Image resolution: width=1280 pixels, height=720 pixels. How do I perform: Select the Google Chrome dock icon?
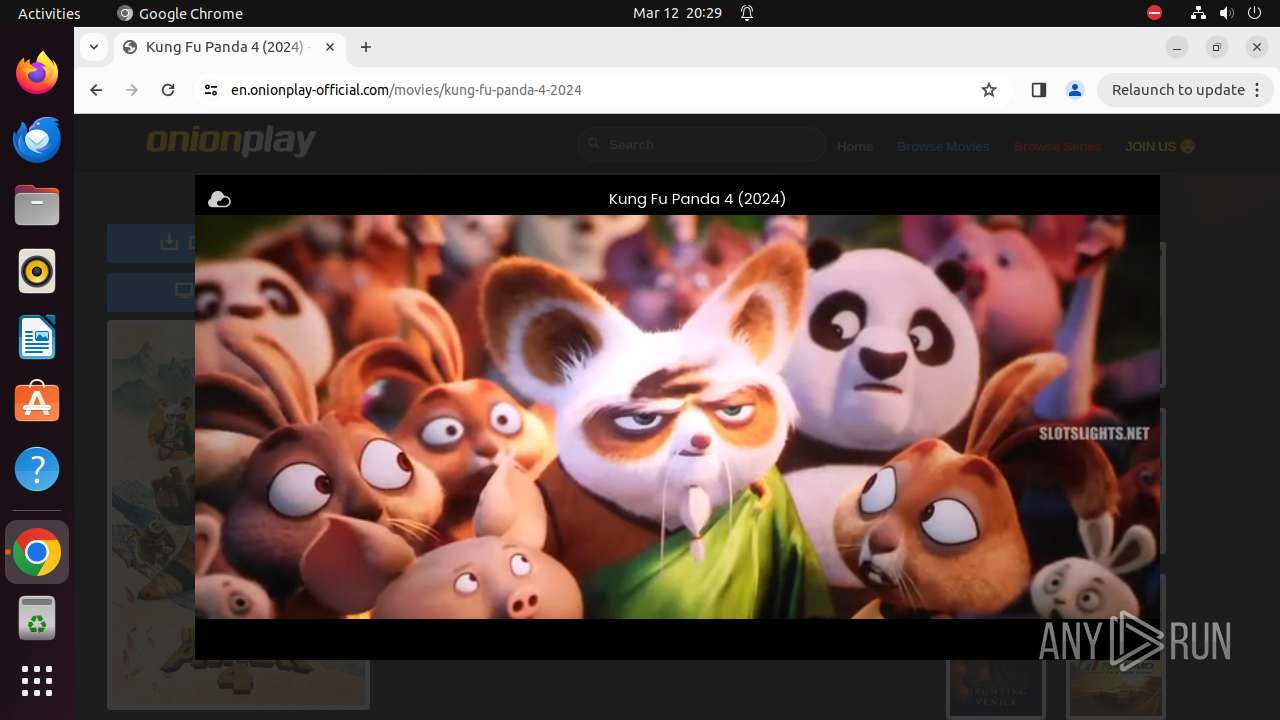click(37, 553)
